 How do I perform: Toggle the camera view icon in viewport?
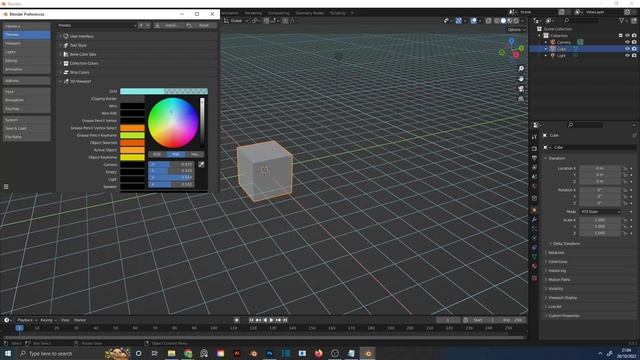click(521, 89)
